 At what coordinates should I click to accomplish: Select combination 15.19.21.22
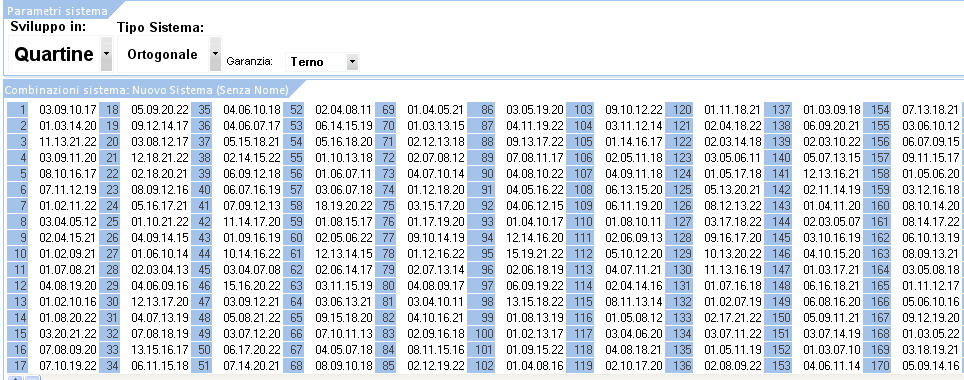[x=535, y=254]
